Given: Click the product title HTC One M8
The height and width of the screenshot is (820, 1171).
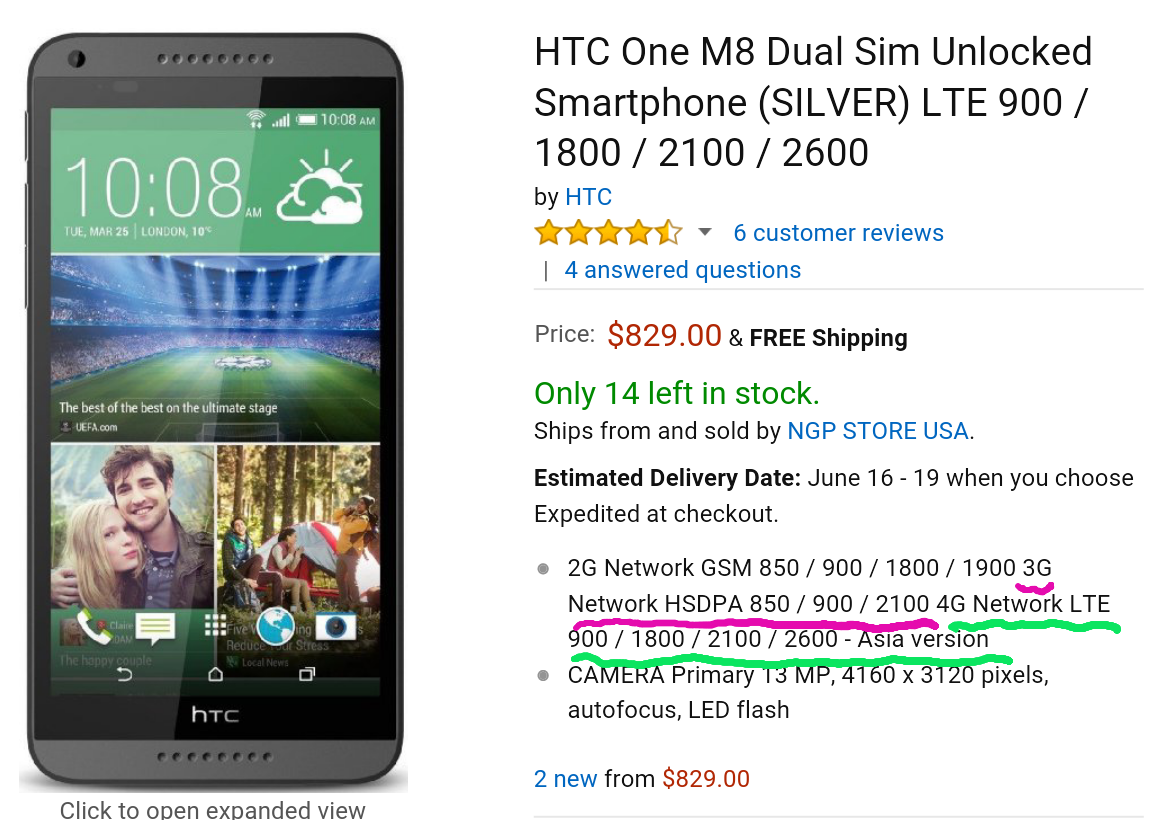Looking at the screenshot, I should 813,102.
